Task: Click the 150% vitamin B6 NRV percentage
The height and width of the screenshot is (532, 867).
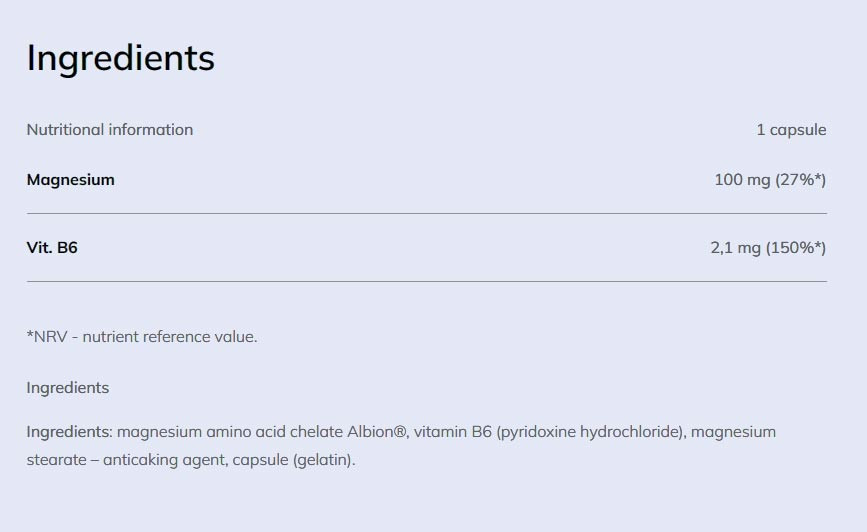Action: pos(796,247)
